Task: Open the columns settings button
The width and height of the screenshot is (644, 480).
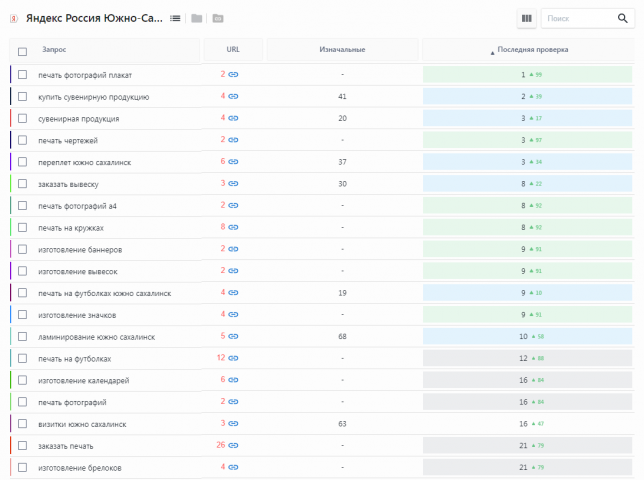Action: [x=527, y=18]
